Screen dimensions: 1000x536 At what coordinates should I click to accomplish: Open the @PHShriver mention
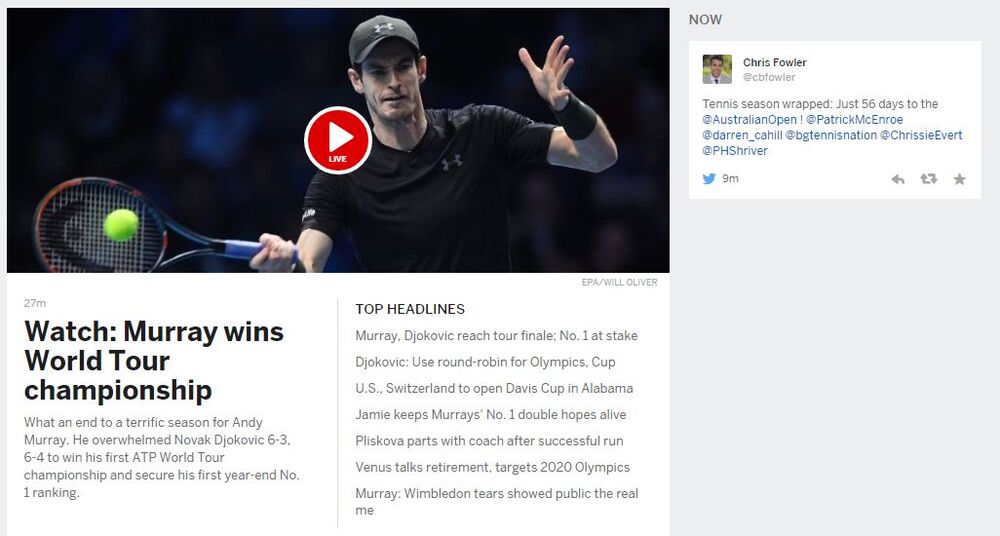(735, 151)
